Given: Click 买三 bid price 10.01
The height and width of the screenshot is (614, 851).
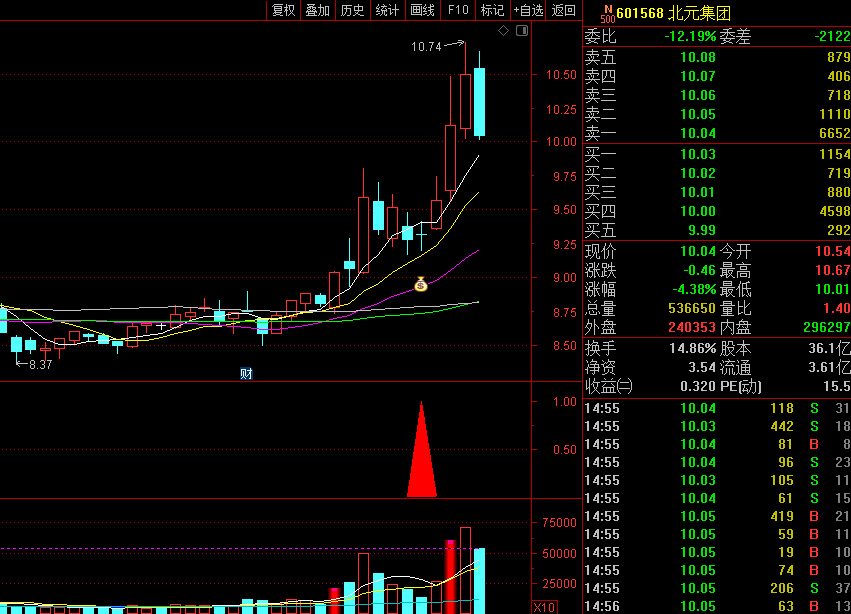Looking at the screenshot, I should click(697, 192).
